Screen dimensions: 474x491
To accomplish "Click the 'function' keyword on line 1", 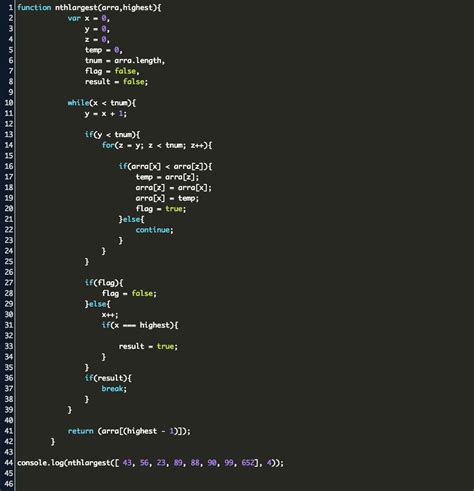I will point(34,7).
